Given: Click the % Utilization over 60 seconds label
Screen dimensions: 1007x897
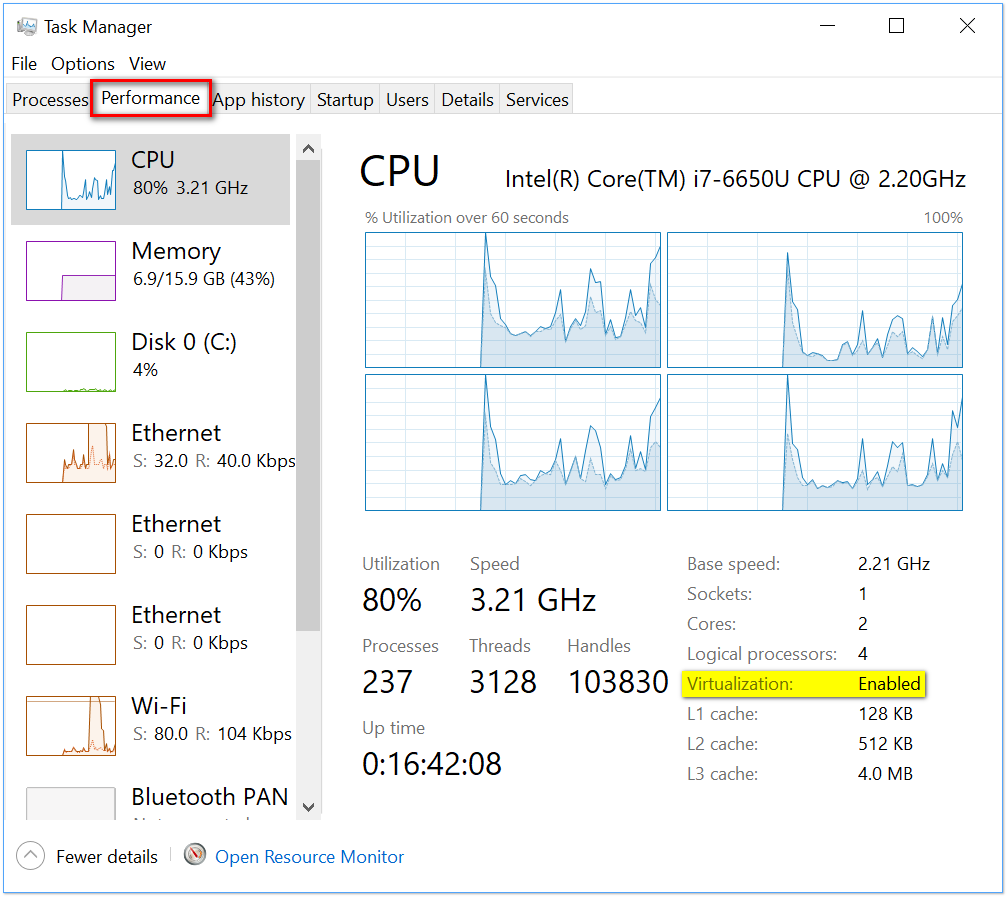Looking at the screenshot, I should pos(467,218).
